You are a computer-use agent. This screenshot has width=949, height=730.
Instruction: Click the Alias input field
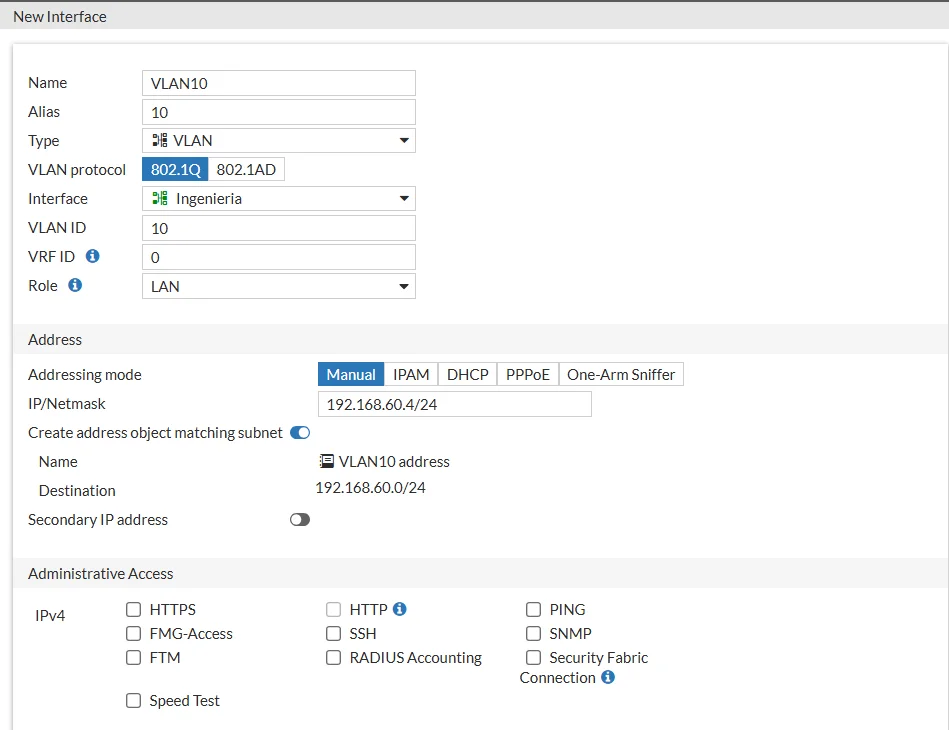279,112
